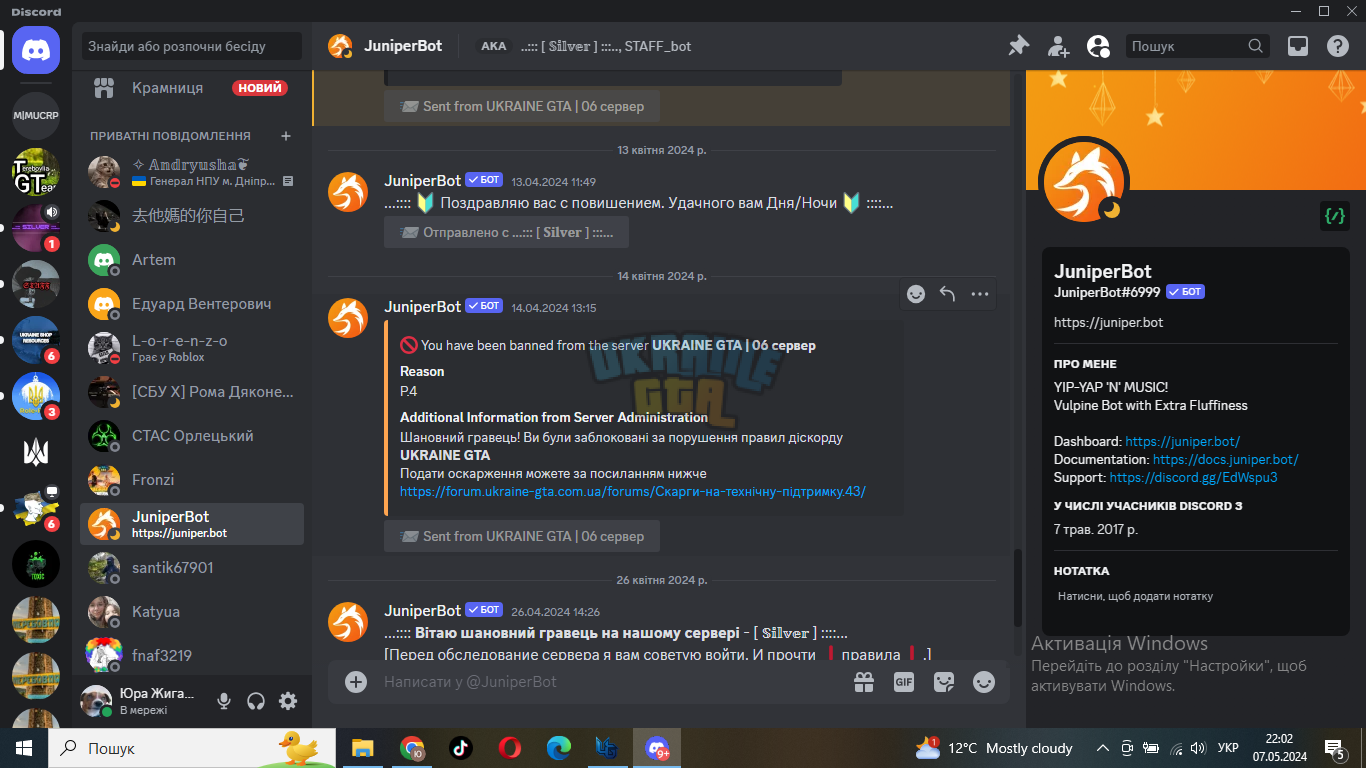Select JuniperBot conversation in DM list
Viewport: 1366px width, 768px height.
point(191,524)
